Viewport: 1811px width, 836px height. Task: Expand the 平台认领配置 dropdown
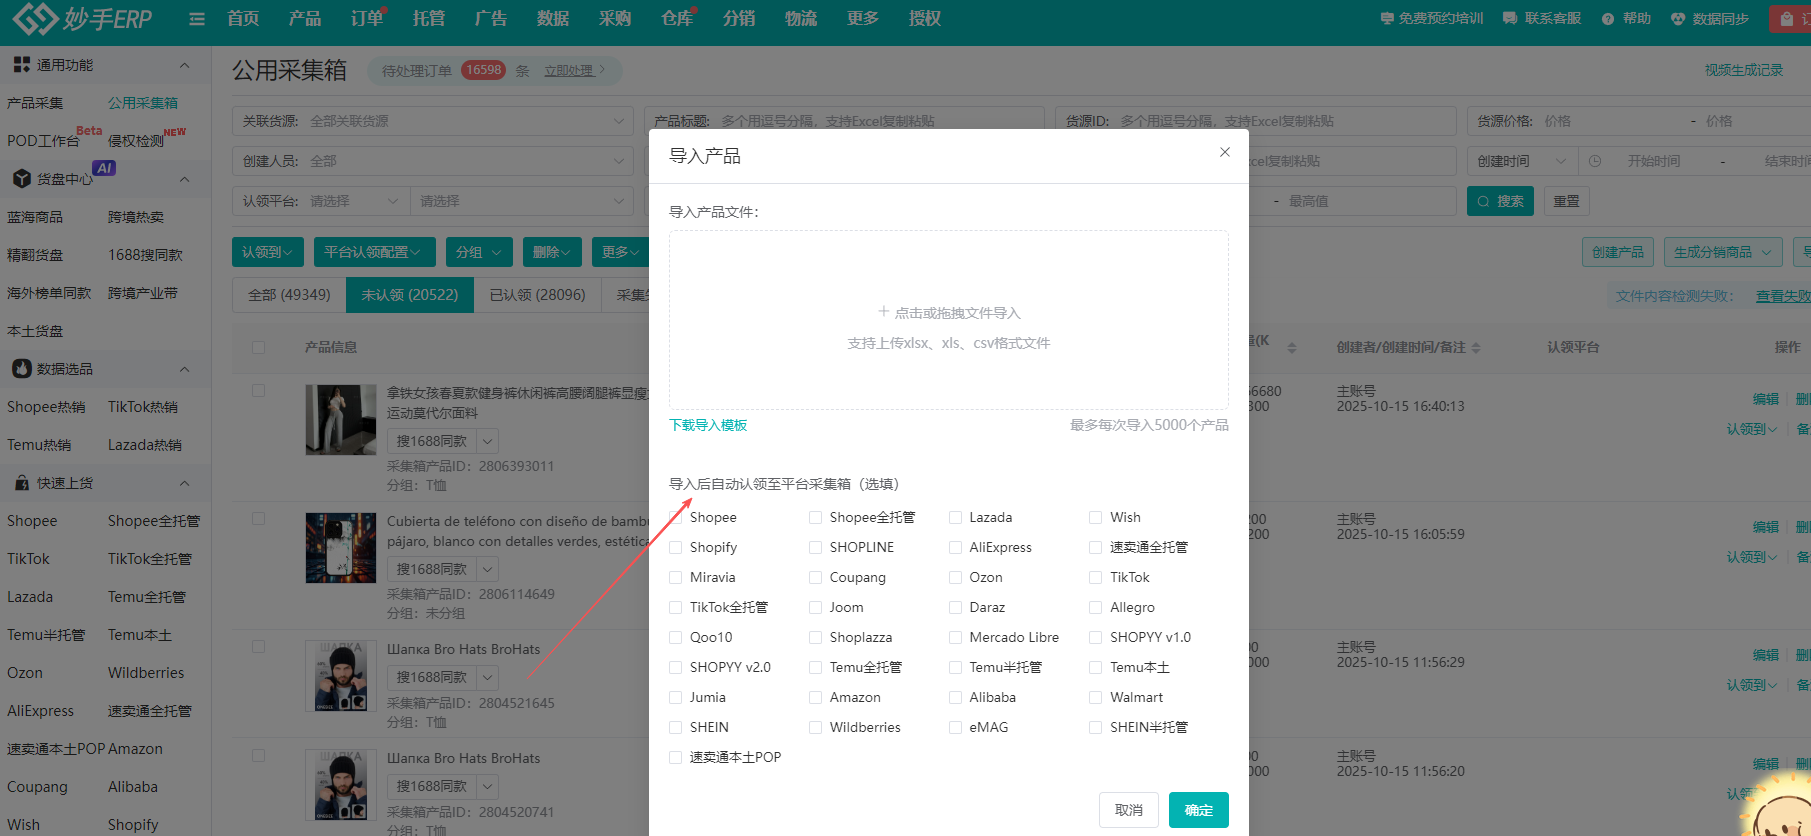[x=373, y=252]
